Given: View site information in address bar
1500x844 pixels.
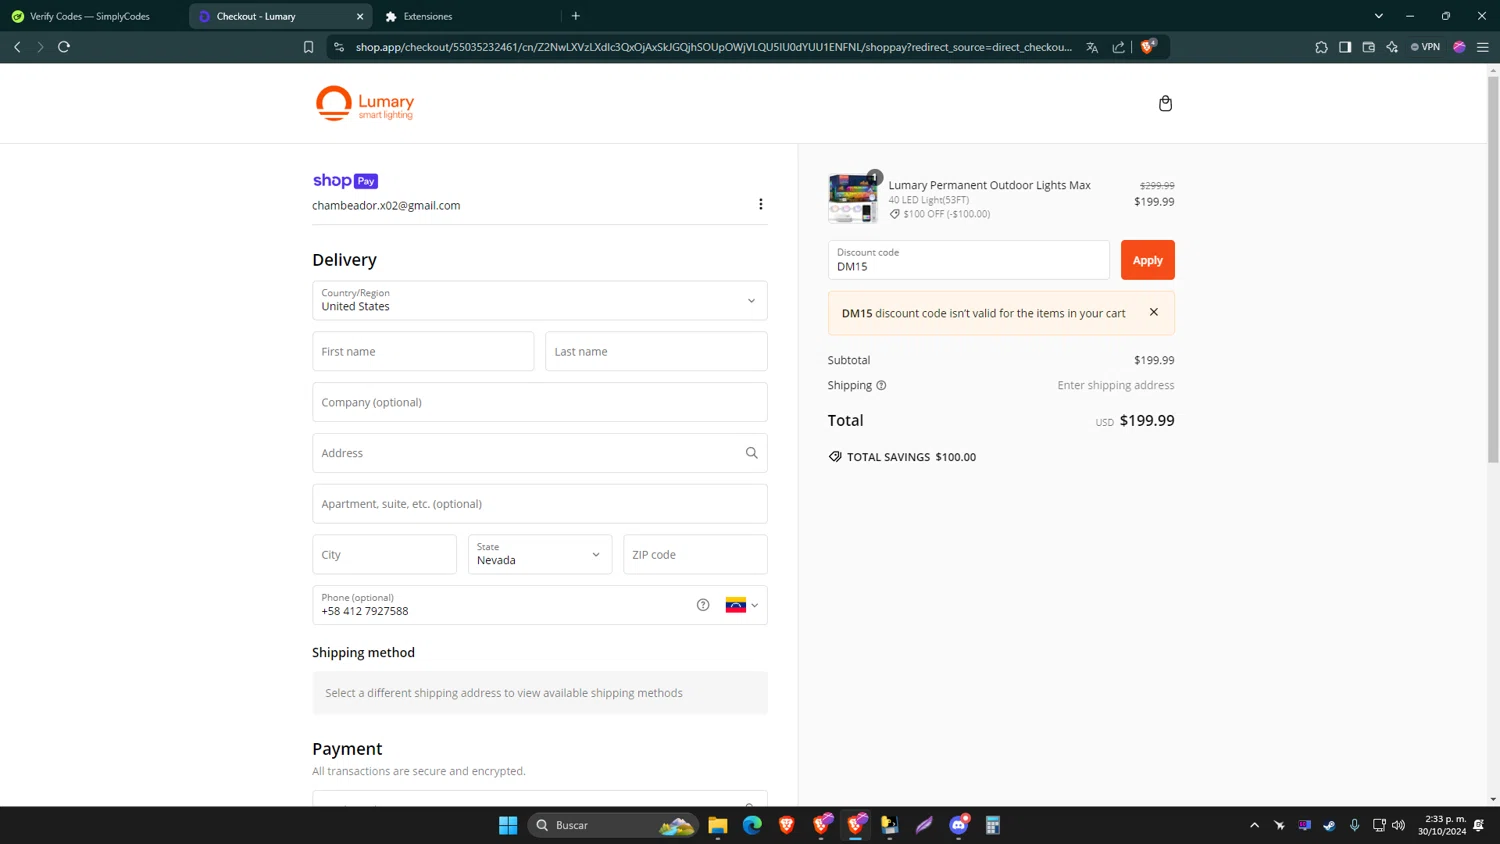Looking at the screenshot, I should click(x=339, y=47).
